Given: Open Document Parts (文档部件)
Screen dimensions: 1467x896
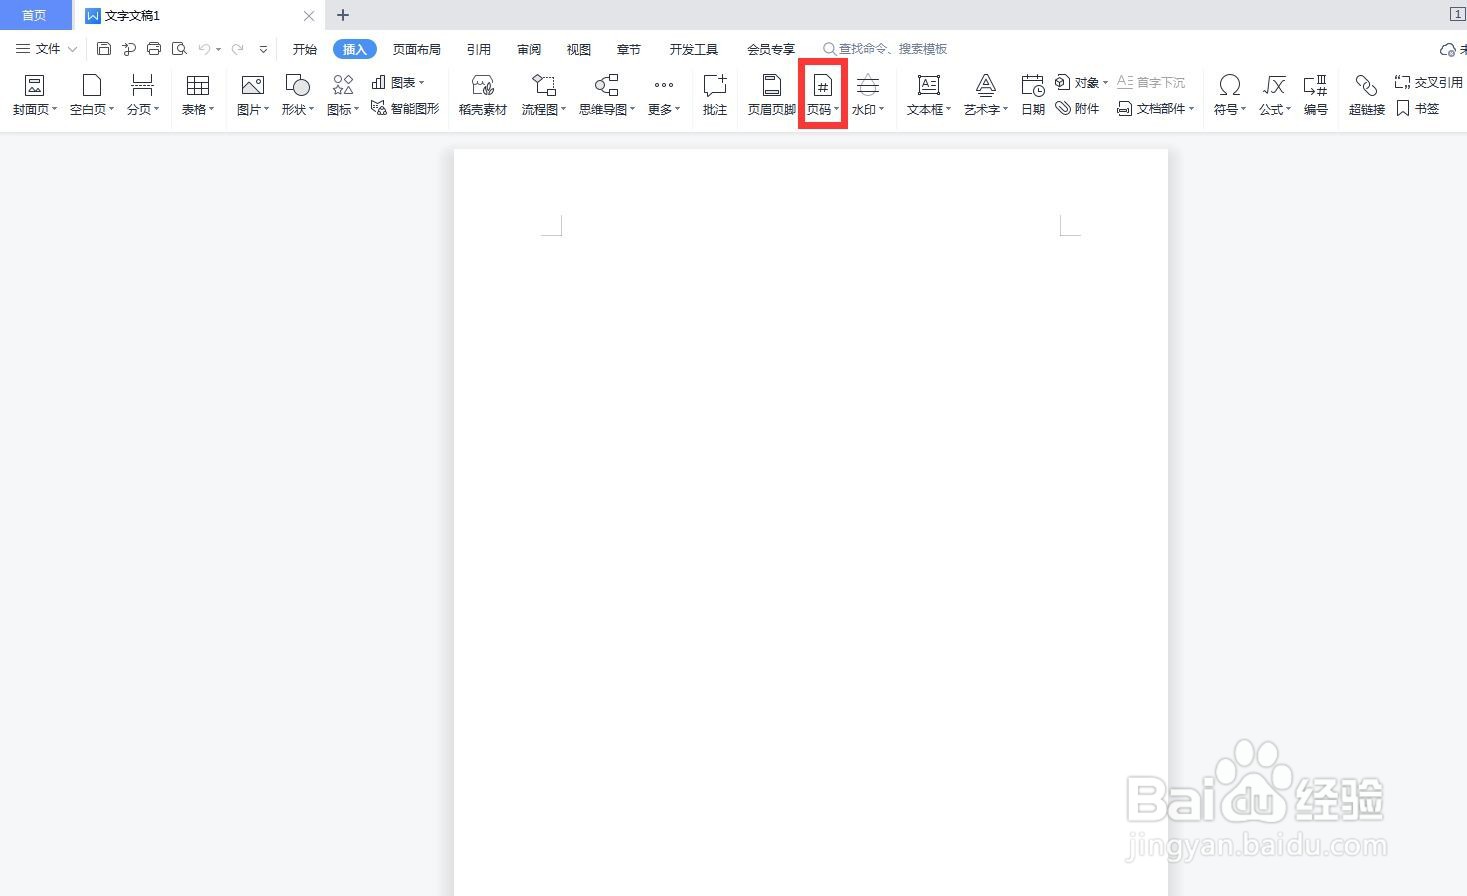Looking at the screenshot, I should coord(1155,108).
